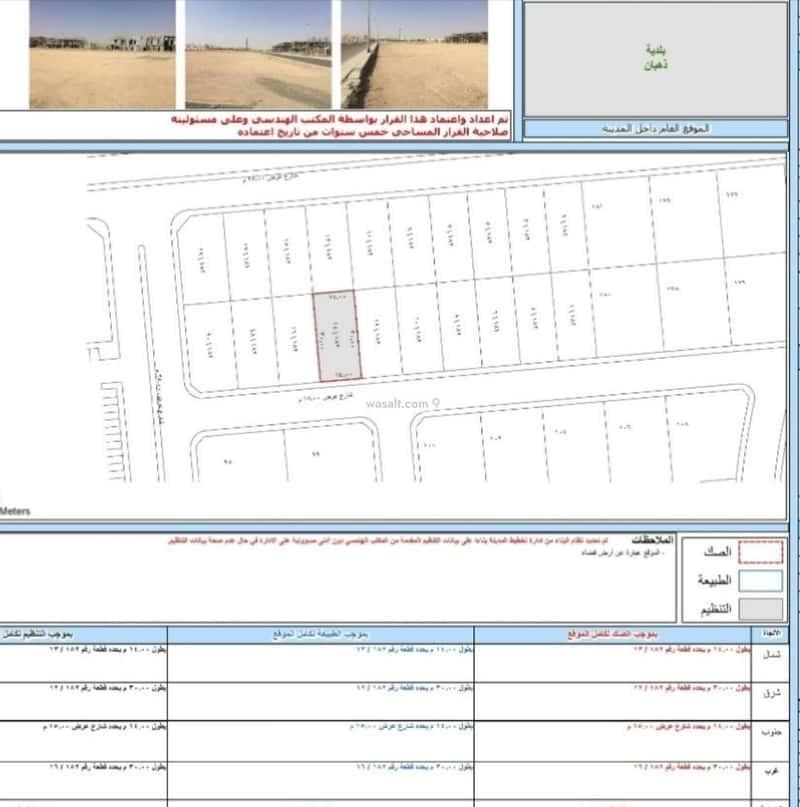Click the wasalt.com location pin icon
The image size is (800, 807).
click(436, 404)
